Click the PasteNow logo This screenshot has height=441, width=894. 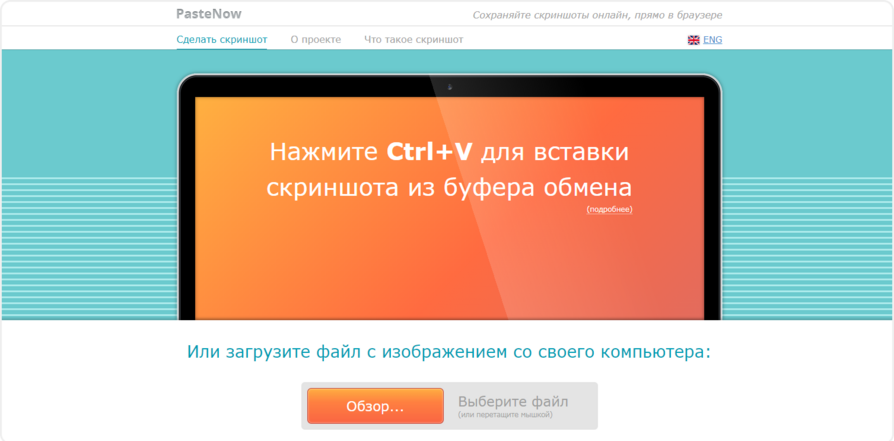pos(209,14)
